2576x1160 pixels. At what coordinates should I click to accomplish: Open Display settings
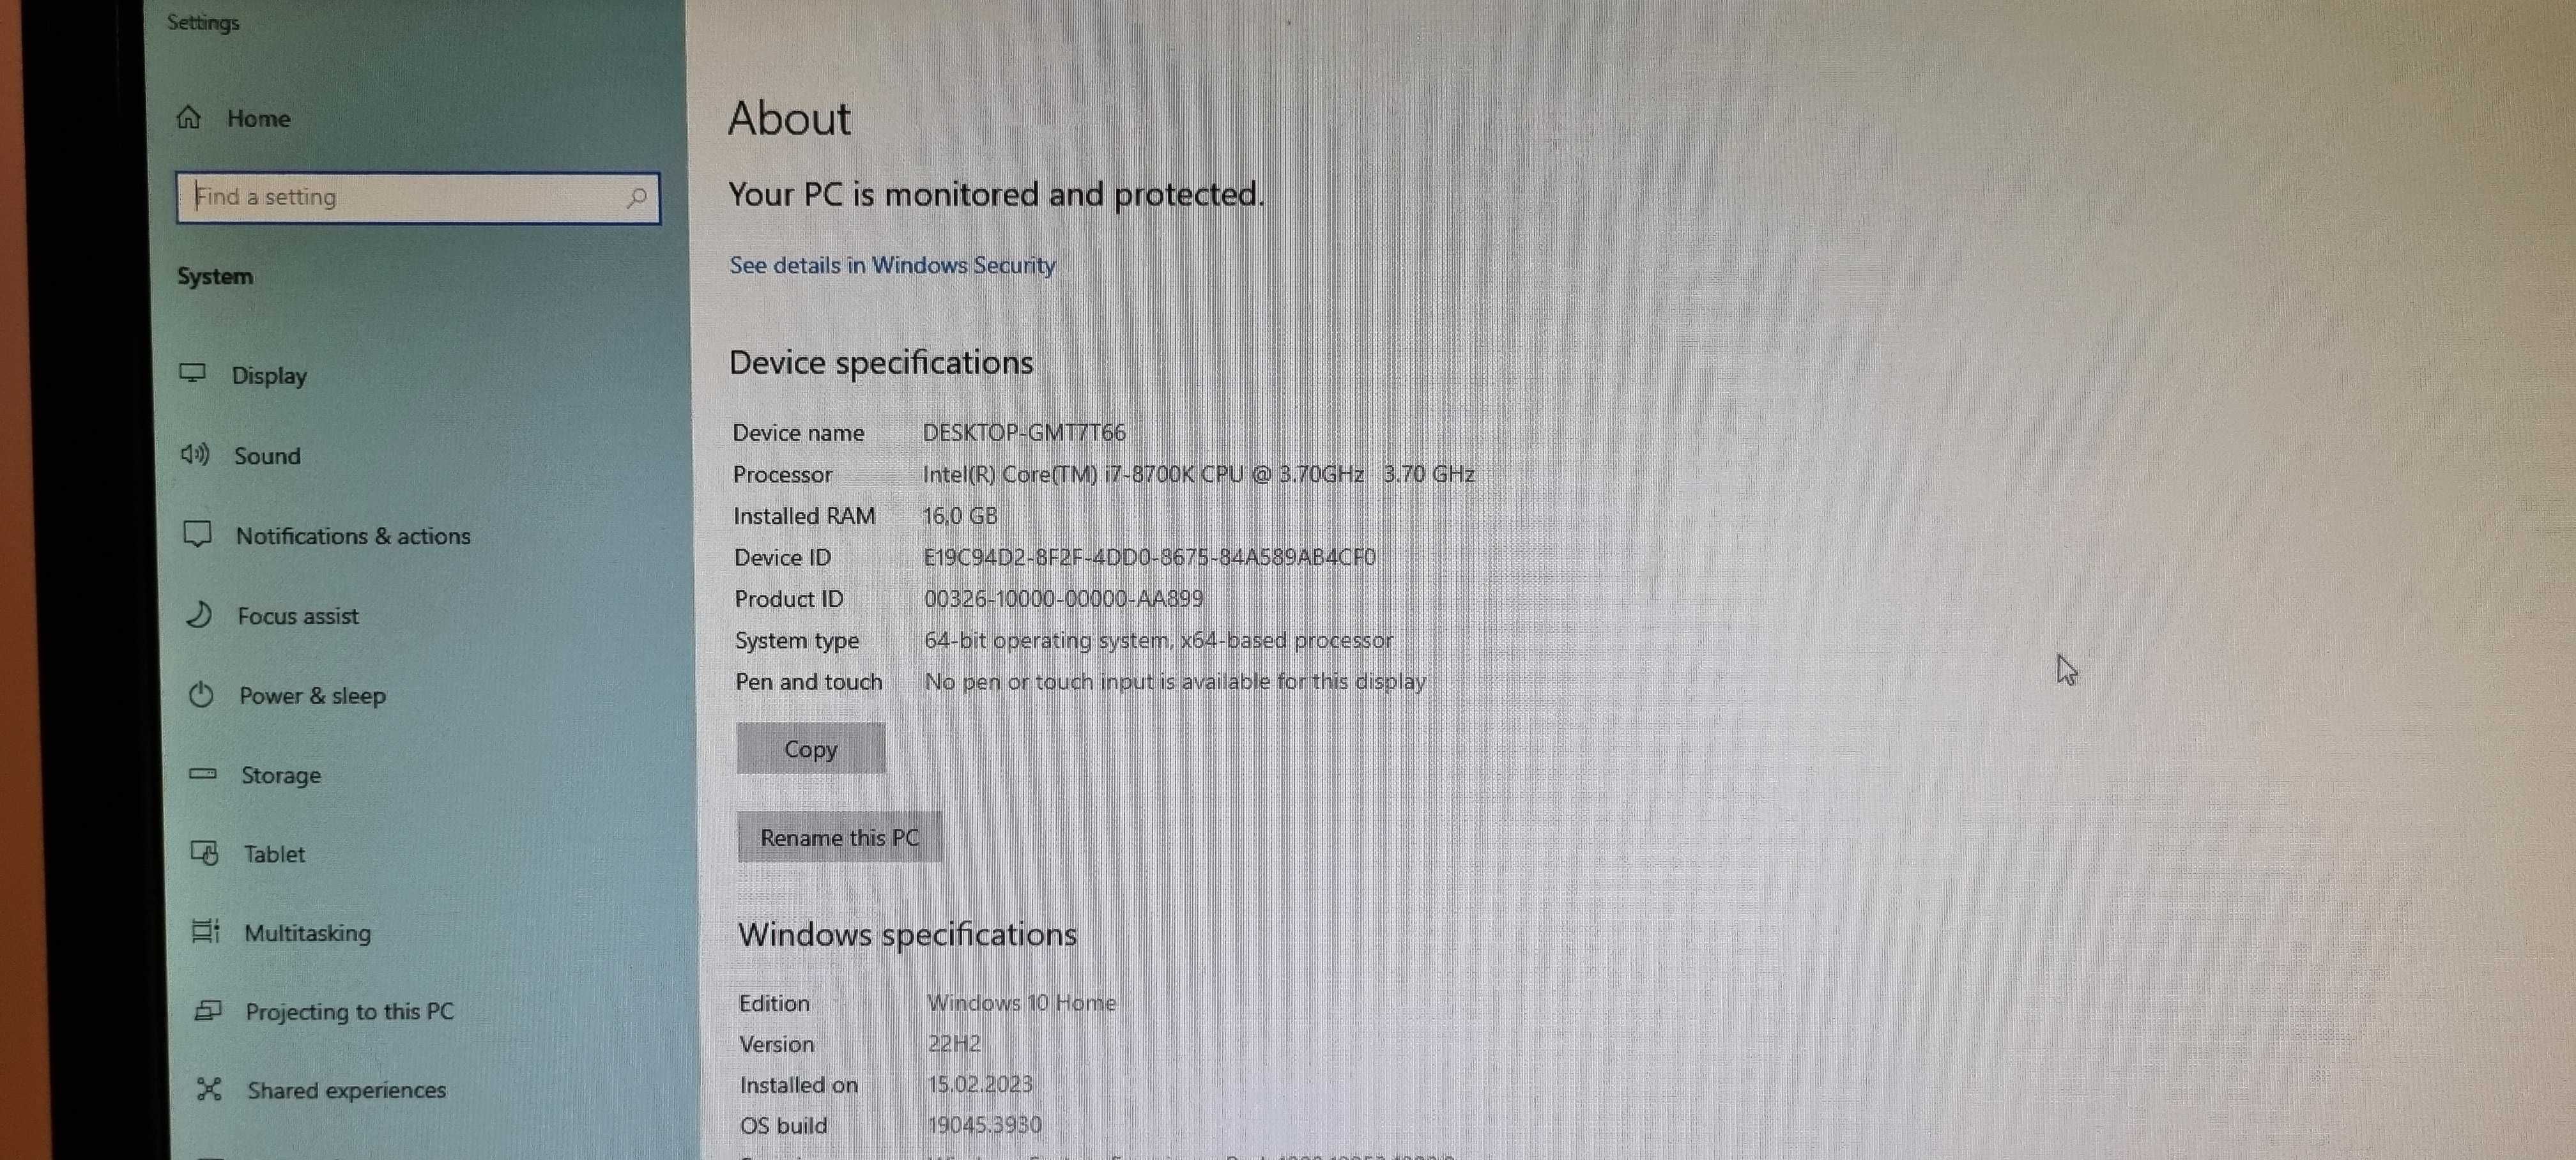pyautogui.click(x=268, y=374)
